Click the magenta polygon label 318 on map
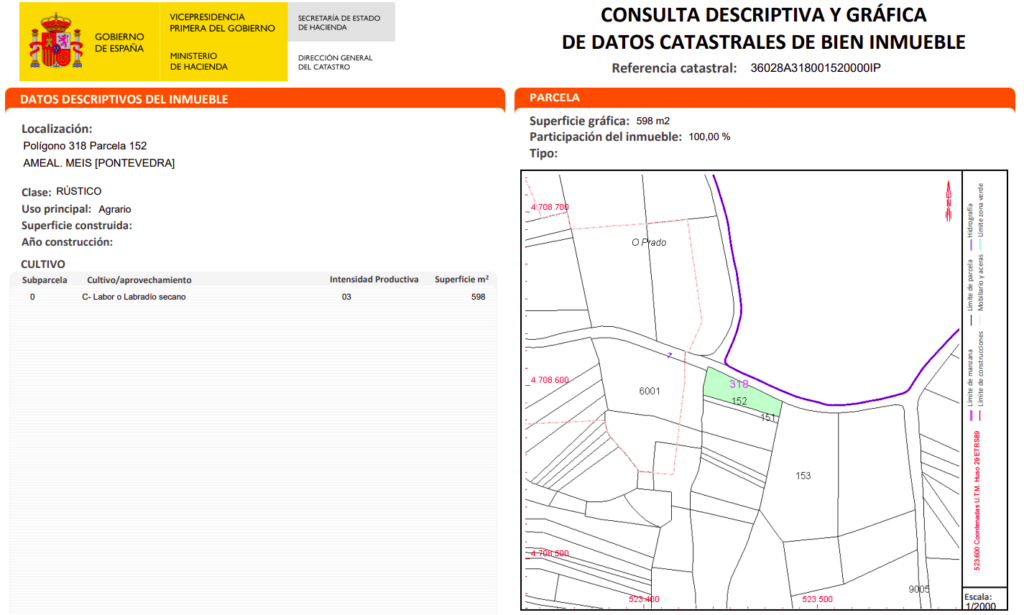 click(x=739, y=384)
